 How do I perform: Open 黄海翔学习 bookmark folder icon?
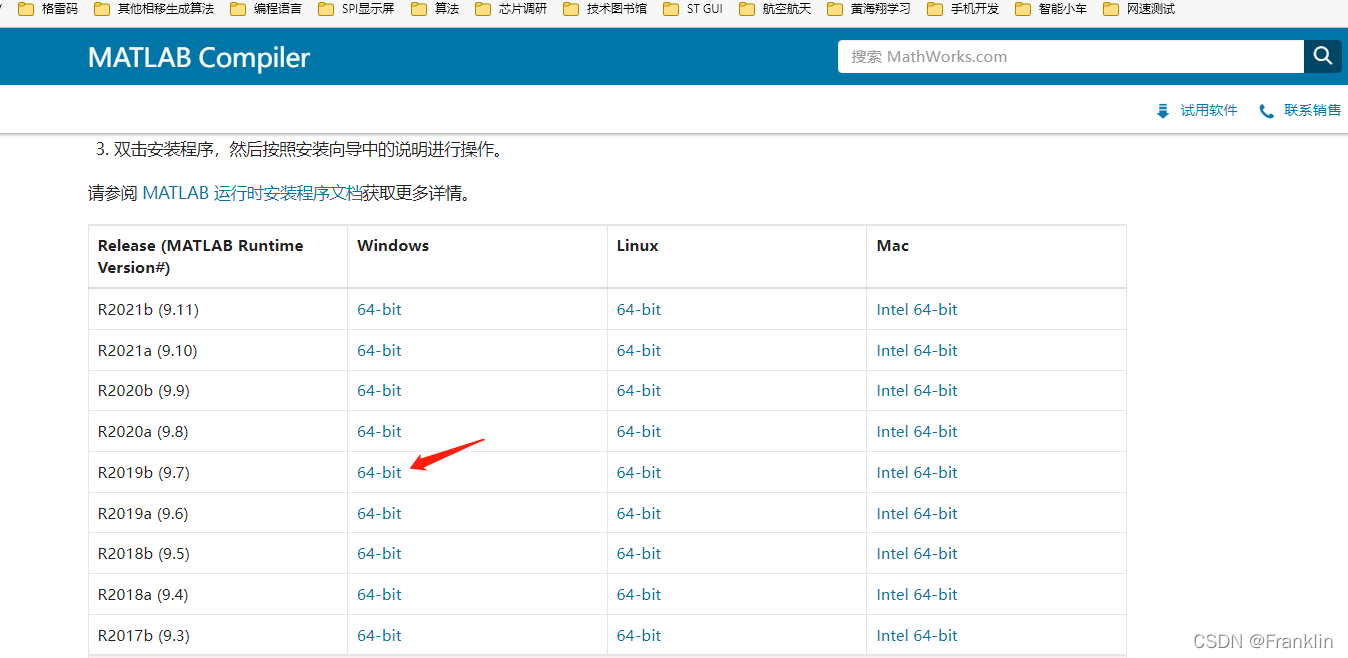[834, 9]
